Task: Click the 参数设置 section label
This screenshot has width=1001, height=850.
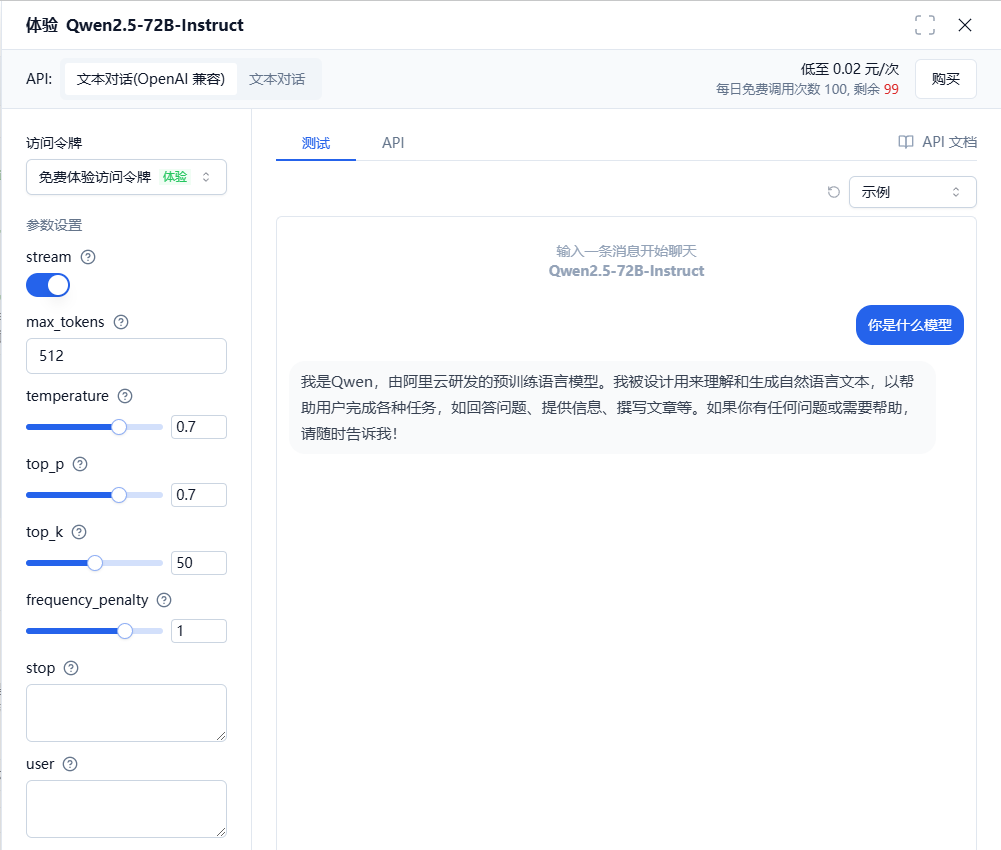Action: (54, 225)
